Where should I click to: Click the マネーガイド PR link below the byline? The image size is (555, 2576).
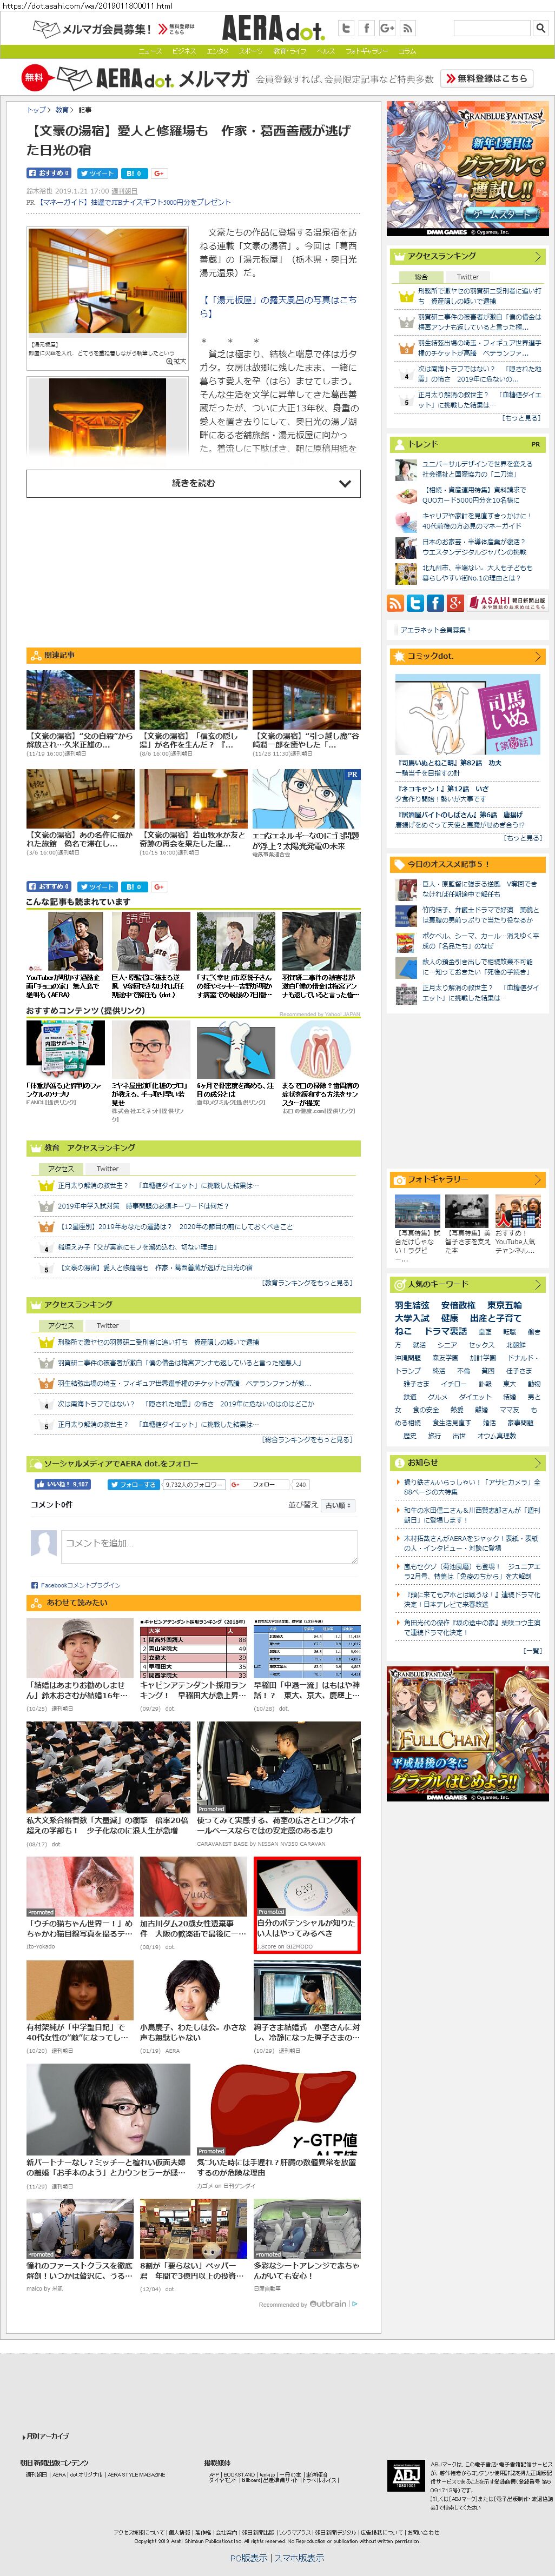click(x=134, y=202)
